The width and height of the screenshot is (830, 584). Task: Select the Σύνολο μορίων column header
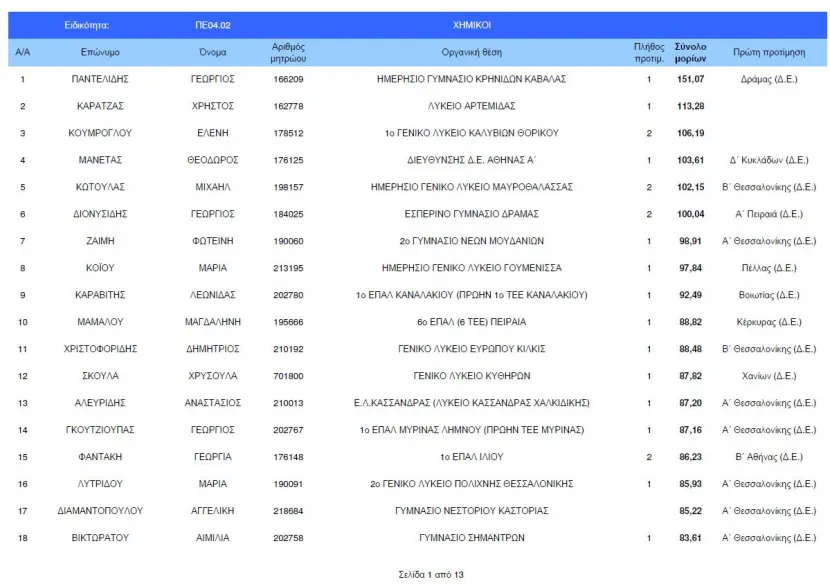[690, 52]
